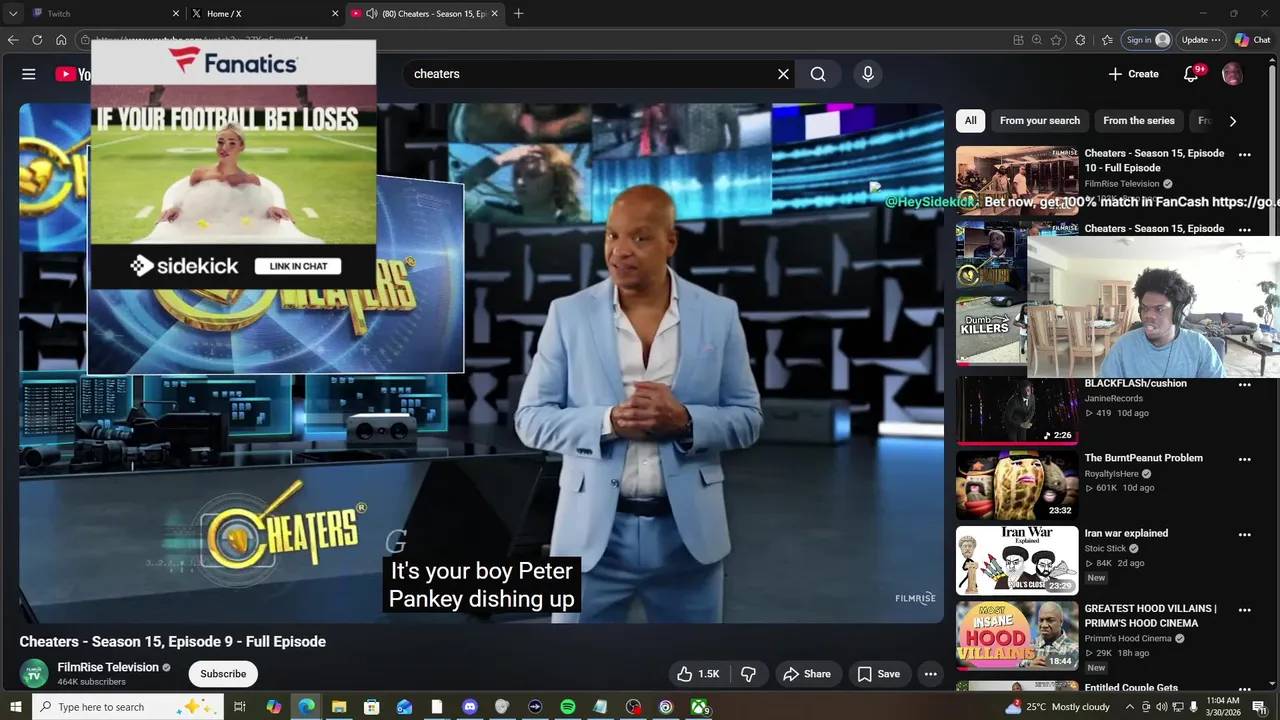Show hidden system tray icons
This screenshot has width=1280, height=720.
tap(1130, 707)
